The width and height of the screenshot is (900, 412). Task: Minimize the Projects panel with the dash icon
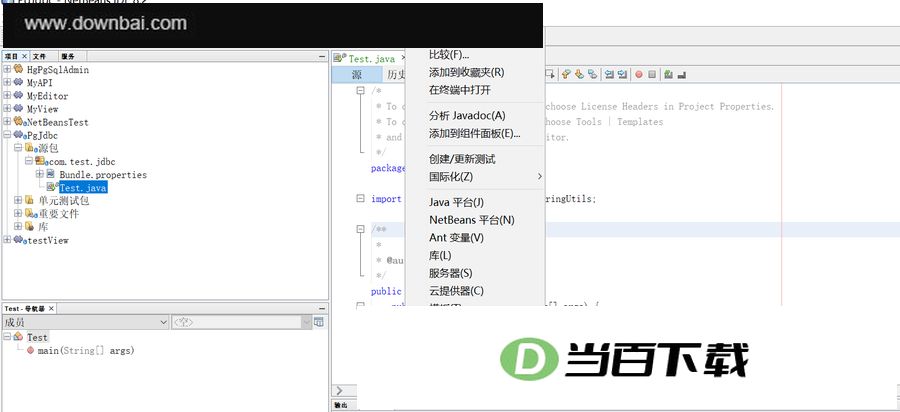pyautogui.click(x=322, y=56)
